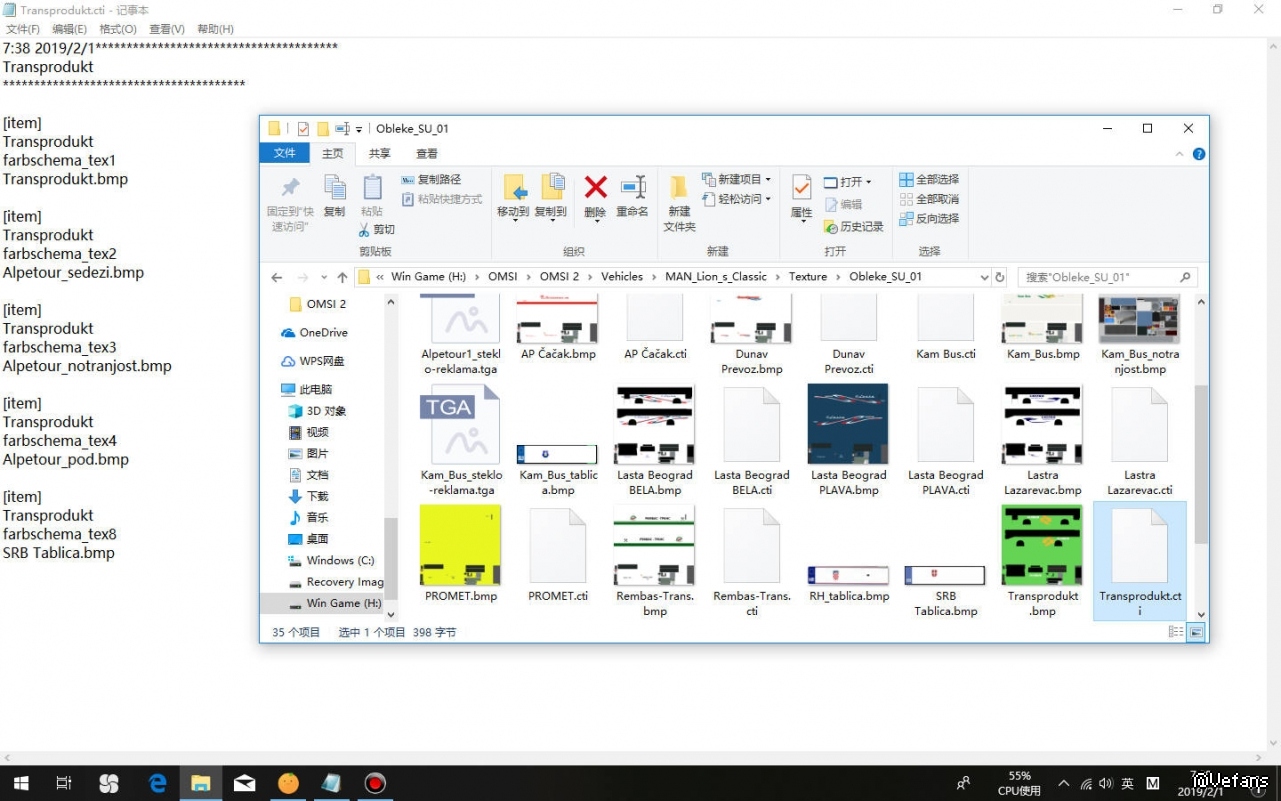Image resolution: width=1281 pixels, height=801 pixels.
Task: Open Notepad File (文件) menu
Action: (23, 29)
